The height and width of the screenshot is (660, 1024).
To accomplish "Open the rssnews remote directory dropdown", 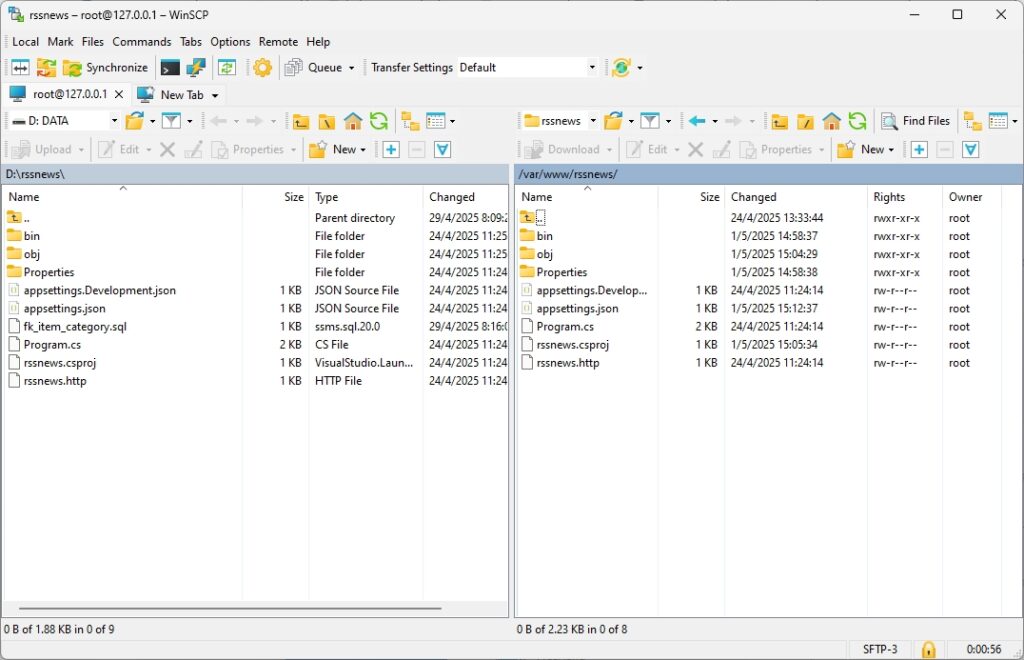I will 593,121.
